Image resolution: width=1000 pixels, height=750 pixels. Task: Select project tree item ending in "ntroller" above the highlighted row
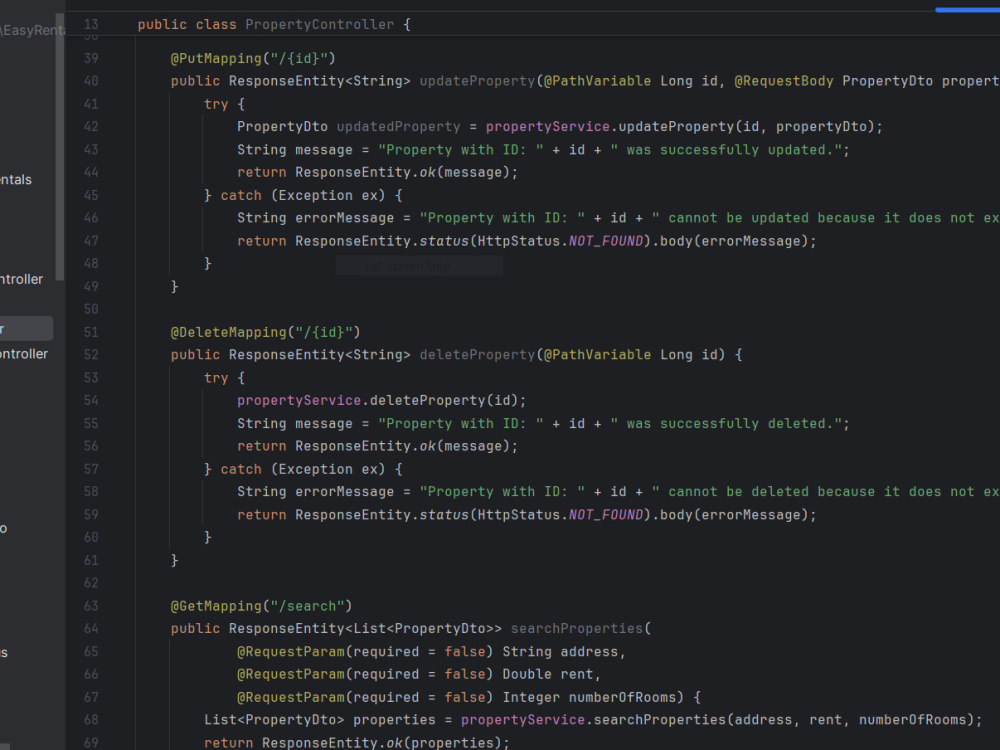[x=22, y=279]
